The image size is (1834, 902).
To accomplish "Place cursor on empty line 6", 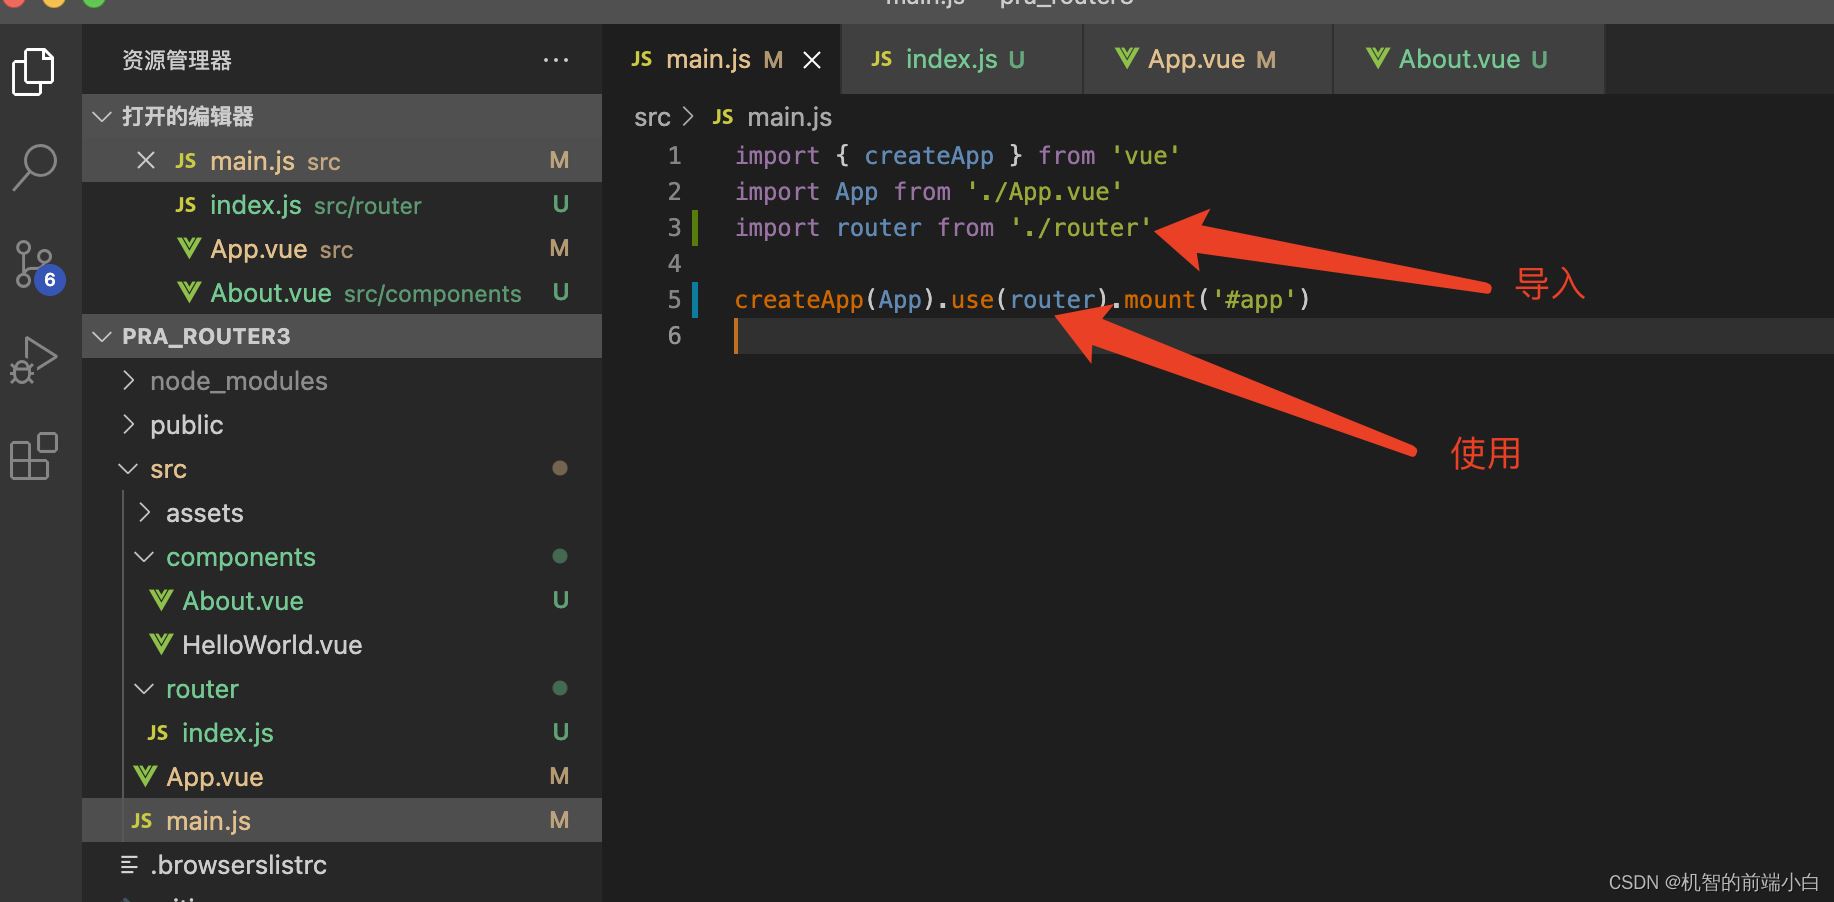I will click(x=1284, y=336).
